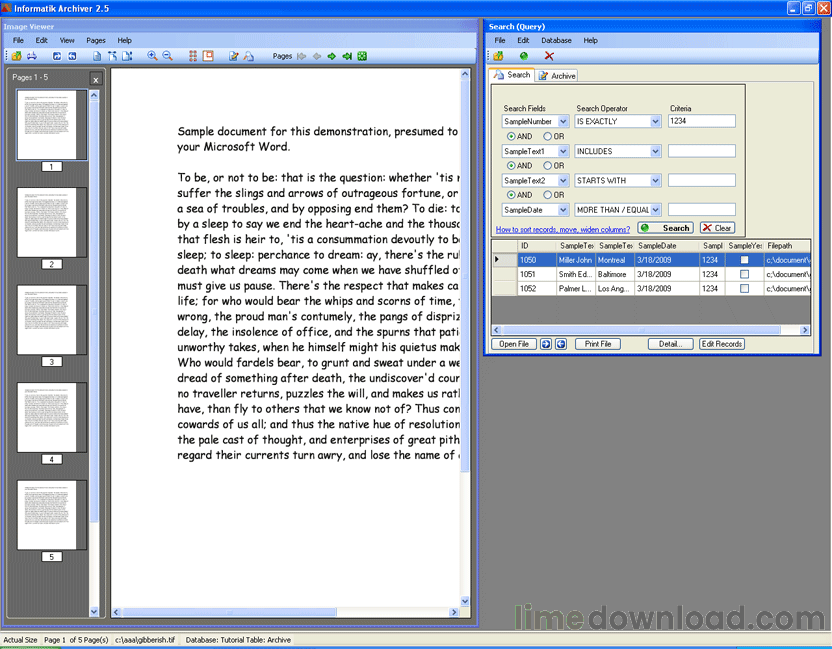The width and height of the screenshot is (832, 649).
Task: Open the sorting records help link
Action: [562, 228]
